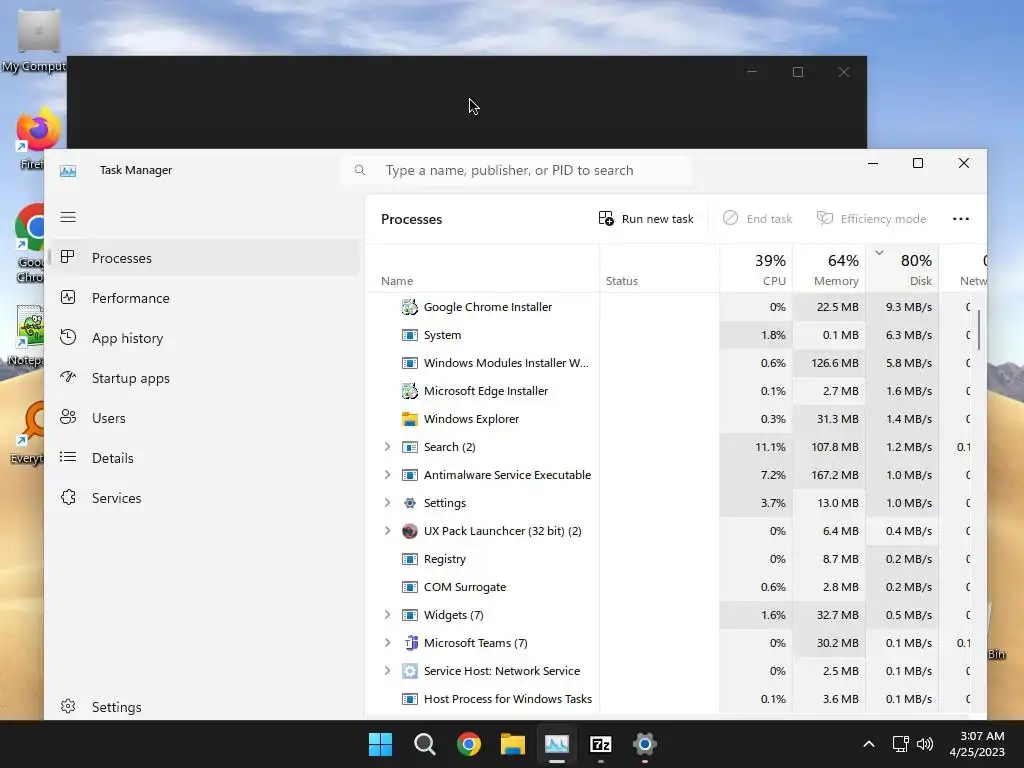Sort processes by Memory column header
Image resolution: width=1024 pixels, height=768 pixels.
point(829,269)
